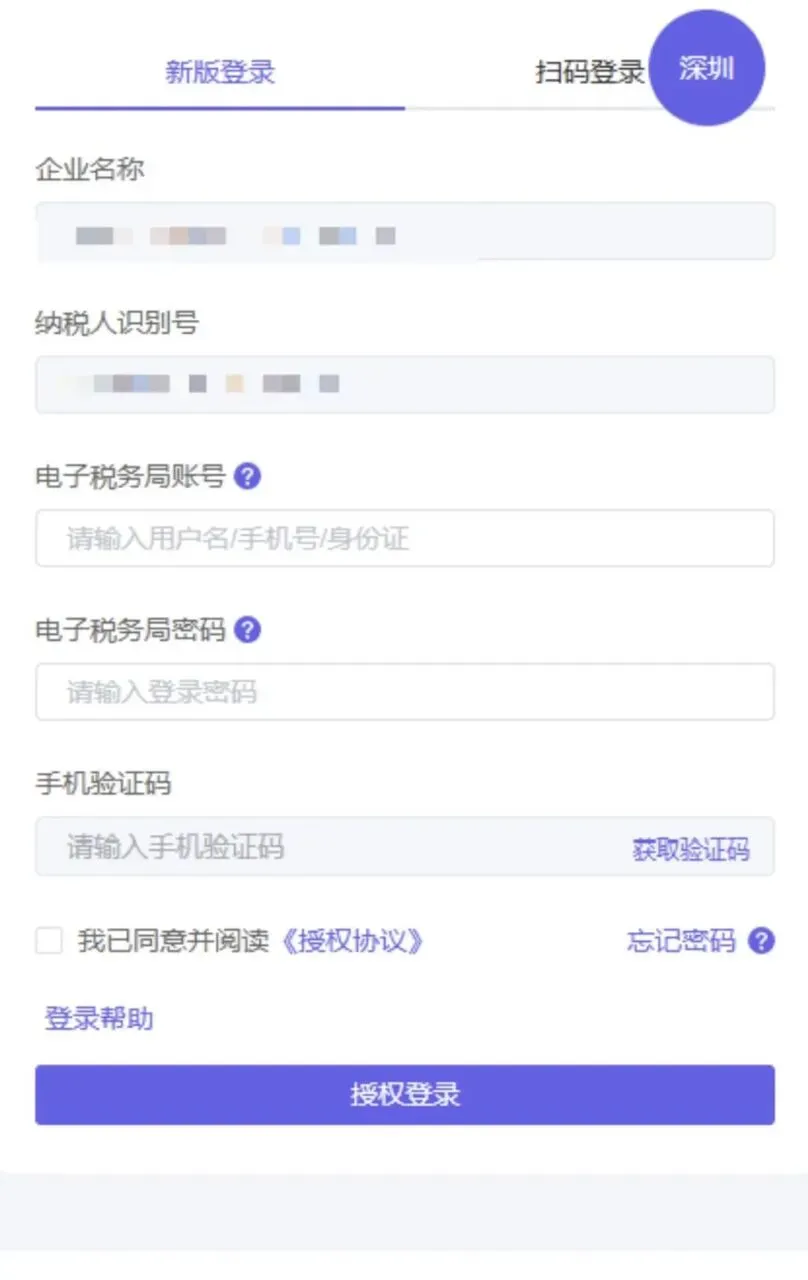Image resolution: width=808 pixels, height=1280 pixels.
Task: Click help icon beside 电子税务局密码
Action: (x=247, y=630)
